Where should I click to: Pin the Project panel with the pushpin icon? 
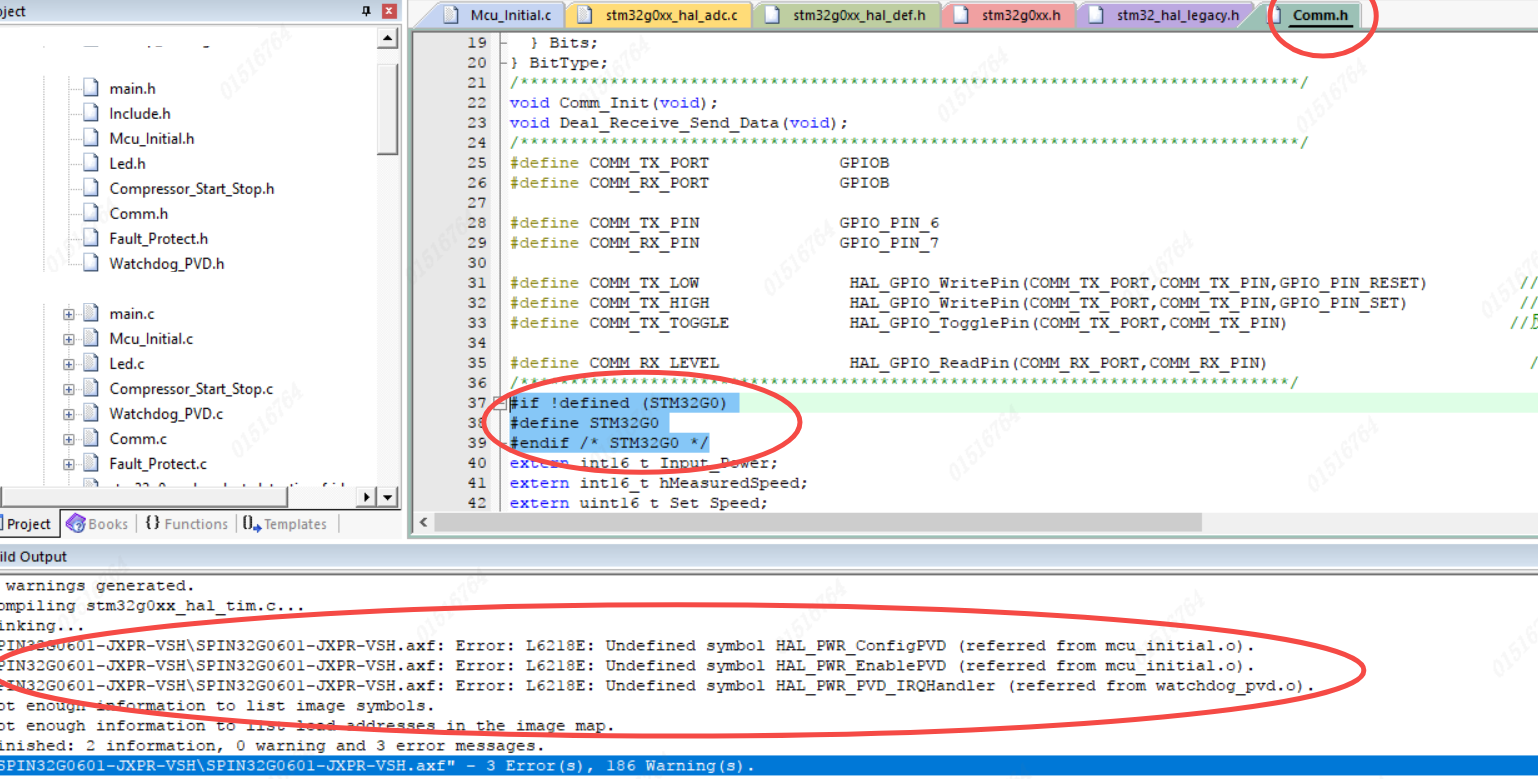pos(366,11)
